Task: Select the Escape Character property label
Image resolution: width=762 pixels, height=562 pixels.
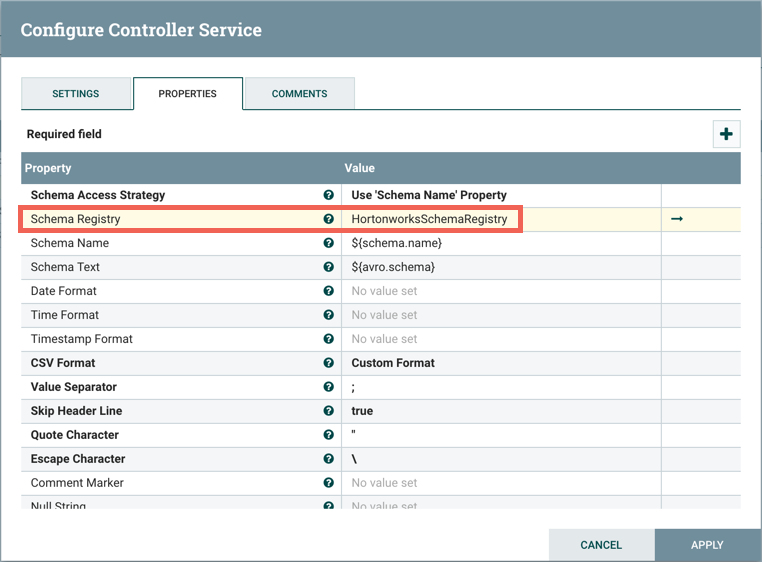Action: click(x=78, y=458)
